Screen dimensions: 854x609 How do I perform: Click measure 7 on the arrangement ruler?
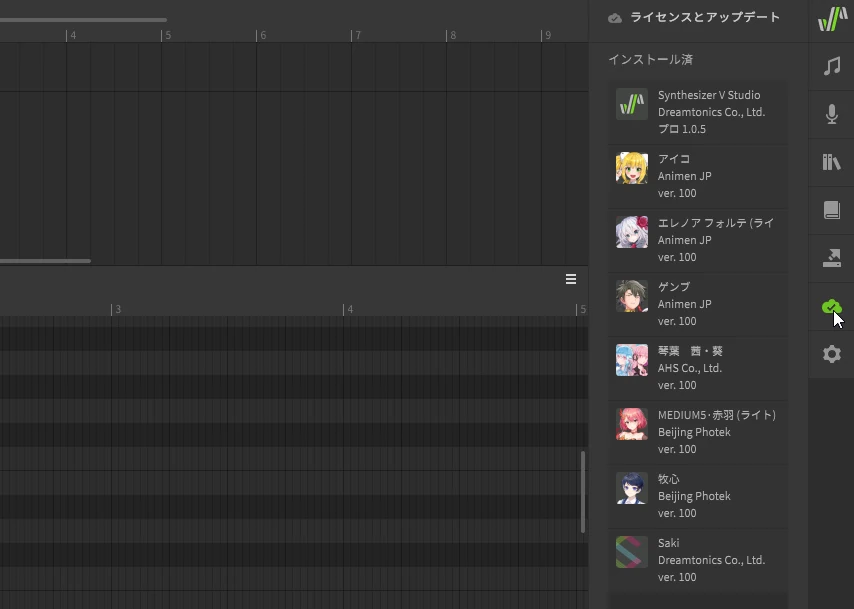click(x=356, y=35)
